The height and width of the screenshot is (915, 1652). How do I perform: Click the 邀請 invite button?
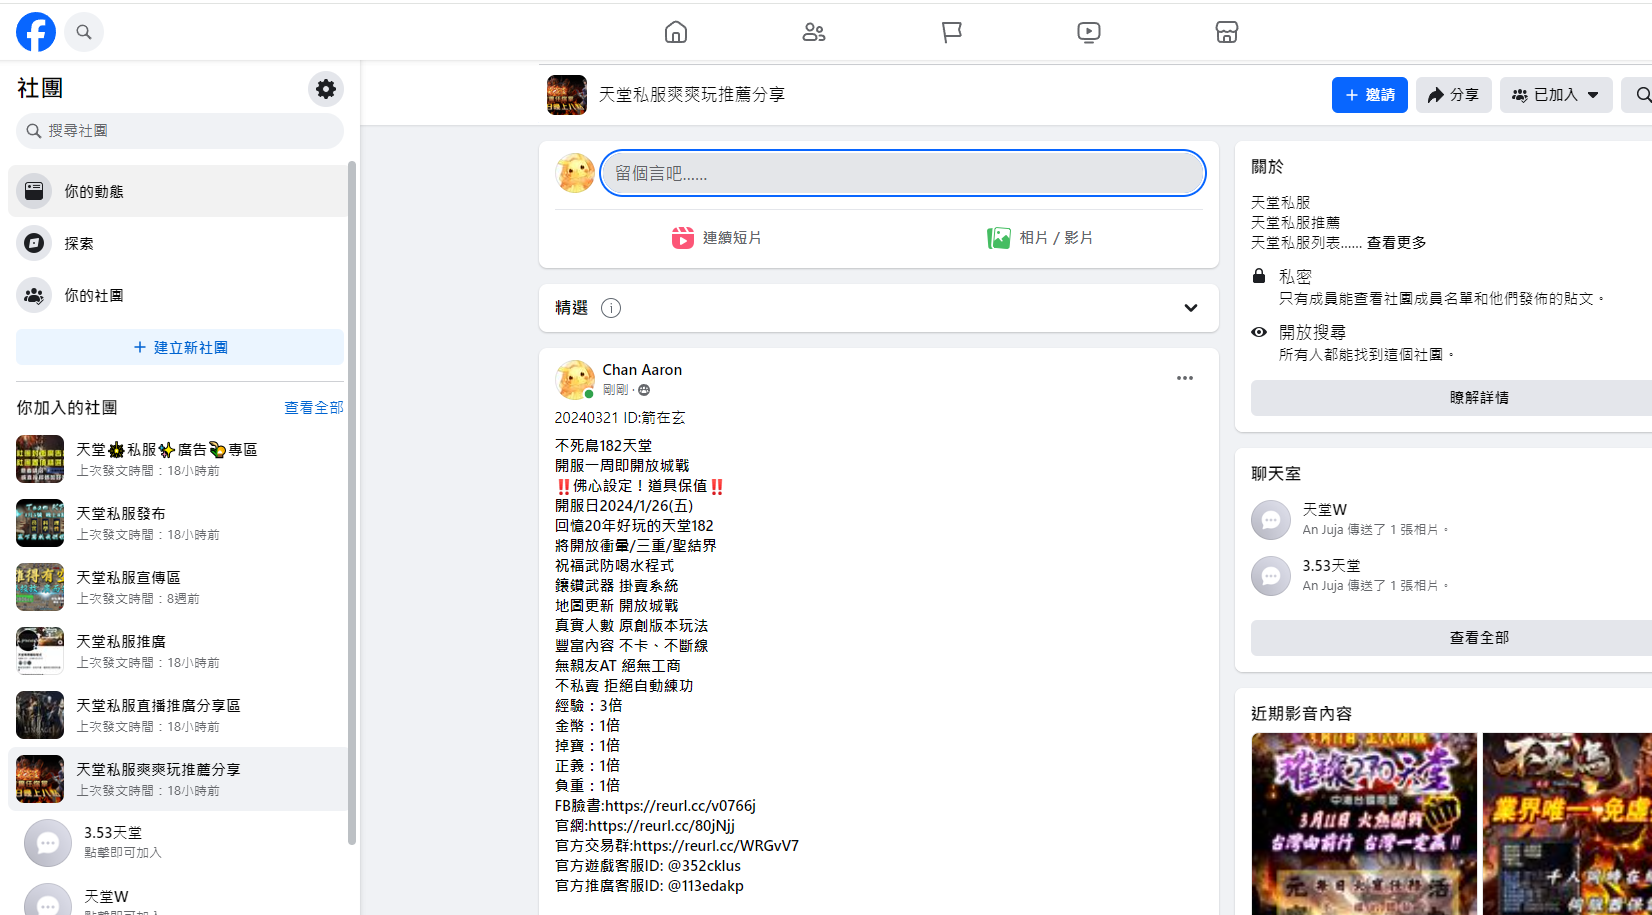click(x=1370, y=95)
